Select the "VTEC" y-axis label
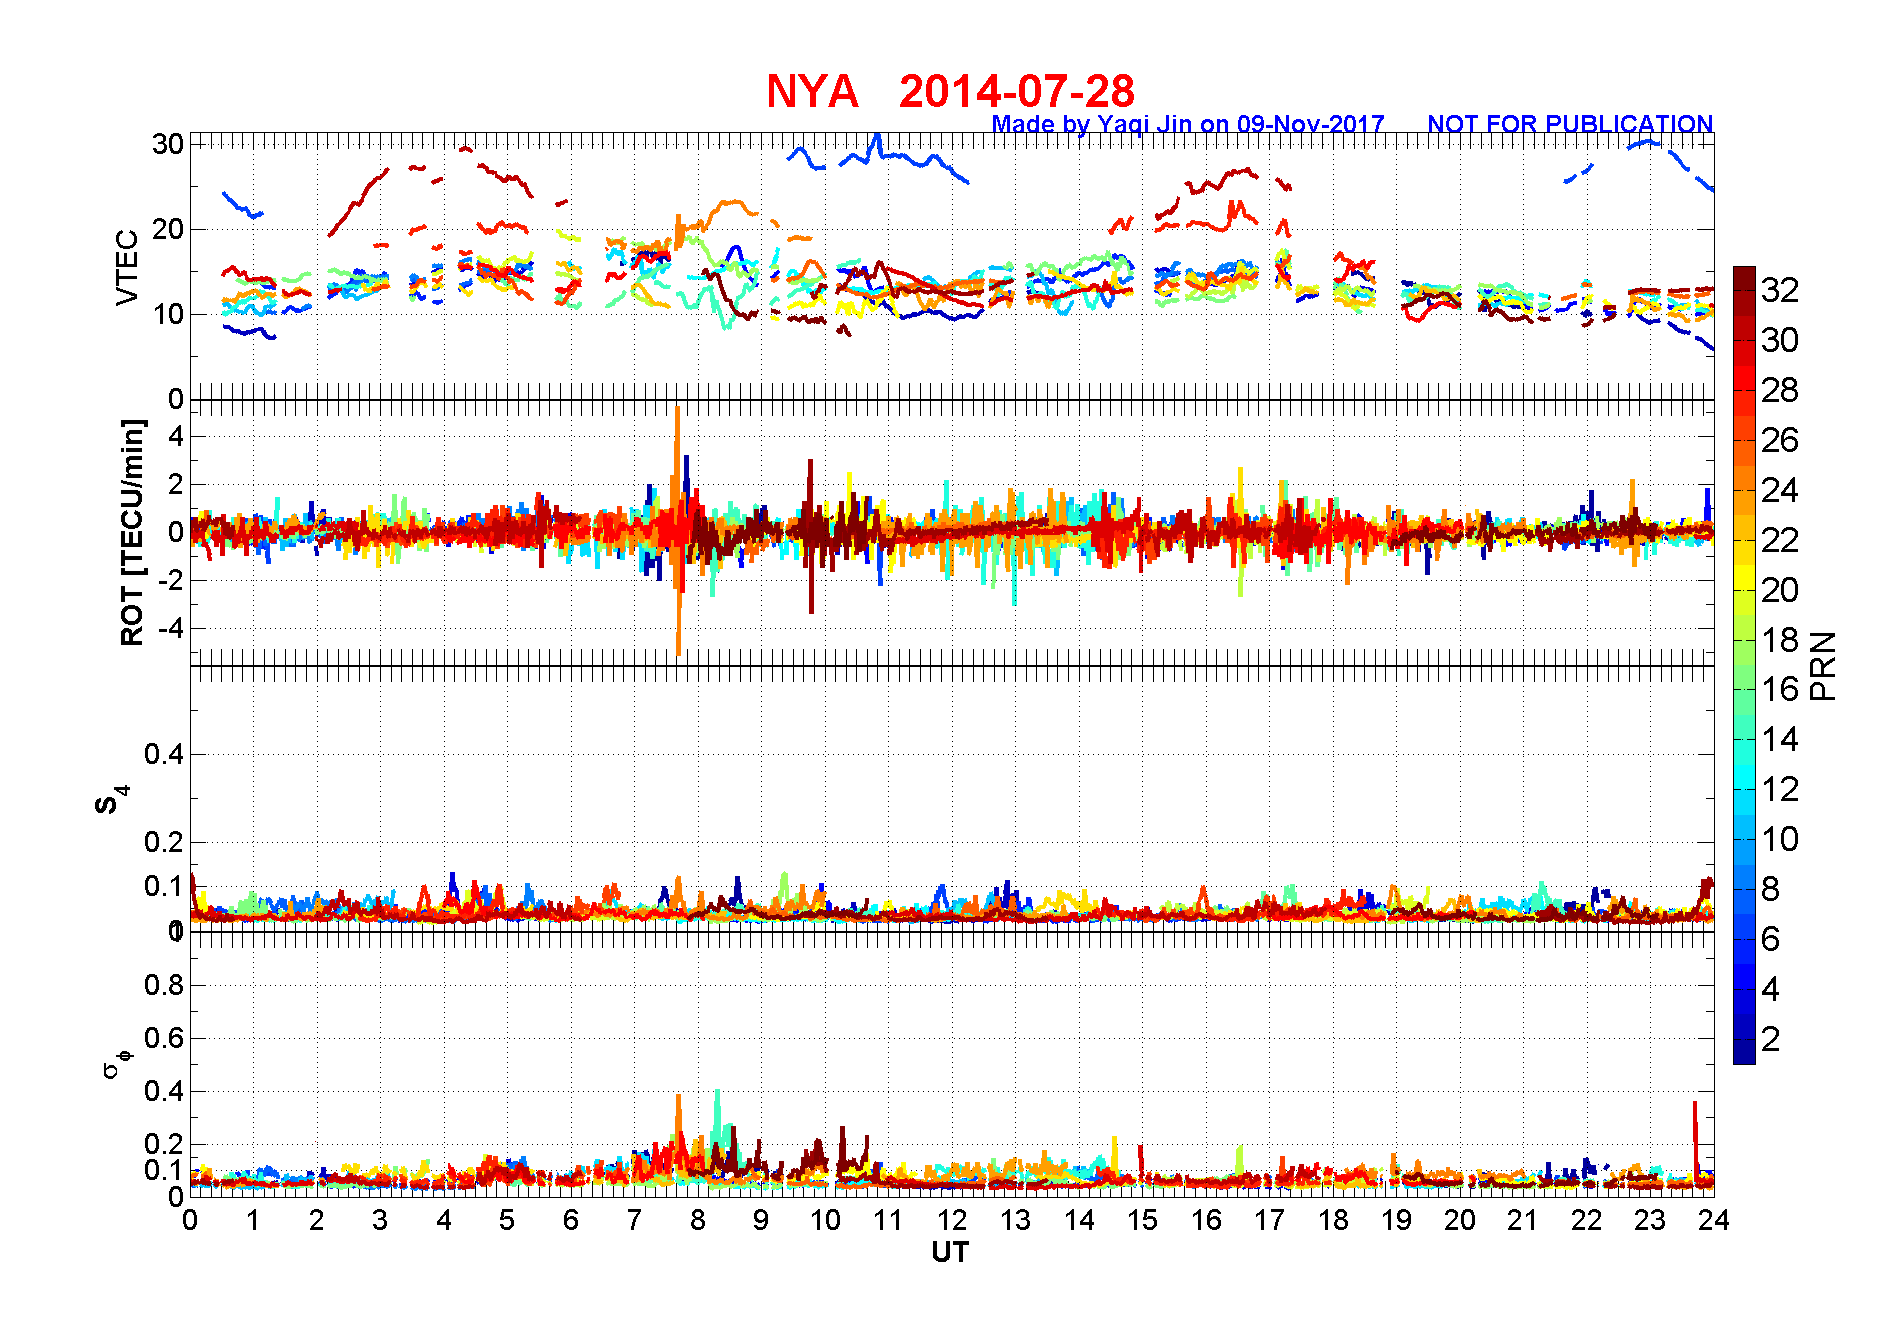The height and width of the screenshot is (1330, 1904). [x=127, y=267]
